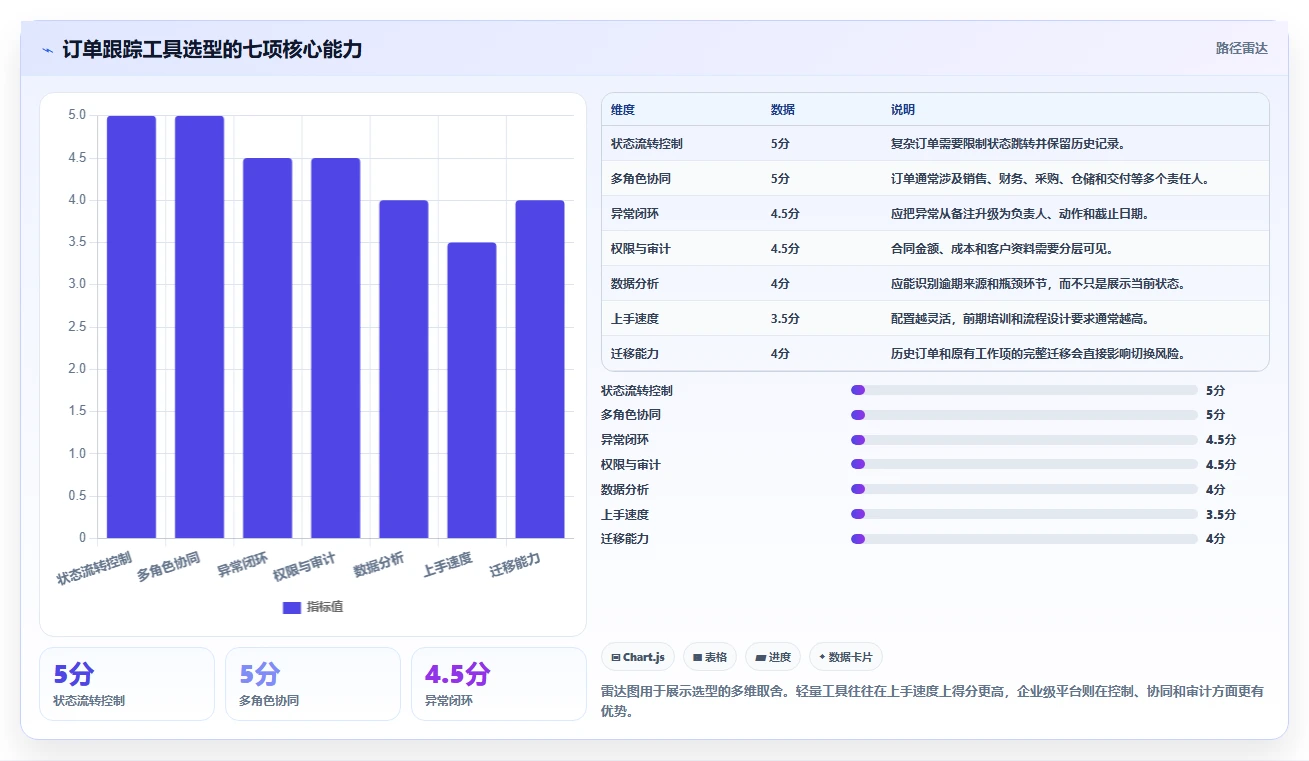The width and height of the screenshot is (1309, 761).
Task: Select the 数据分析 table cell
Action: [x=635, y=284]
